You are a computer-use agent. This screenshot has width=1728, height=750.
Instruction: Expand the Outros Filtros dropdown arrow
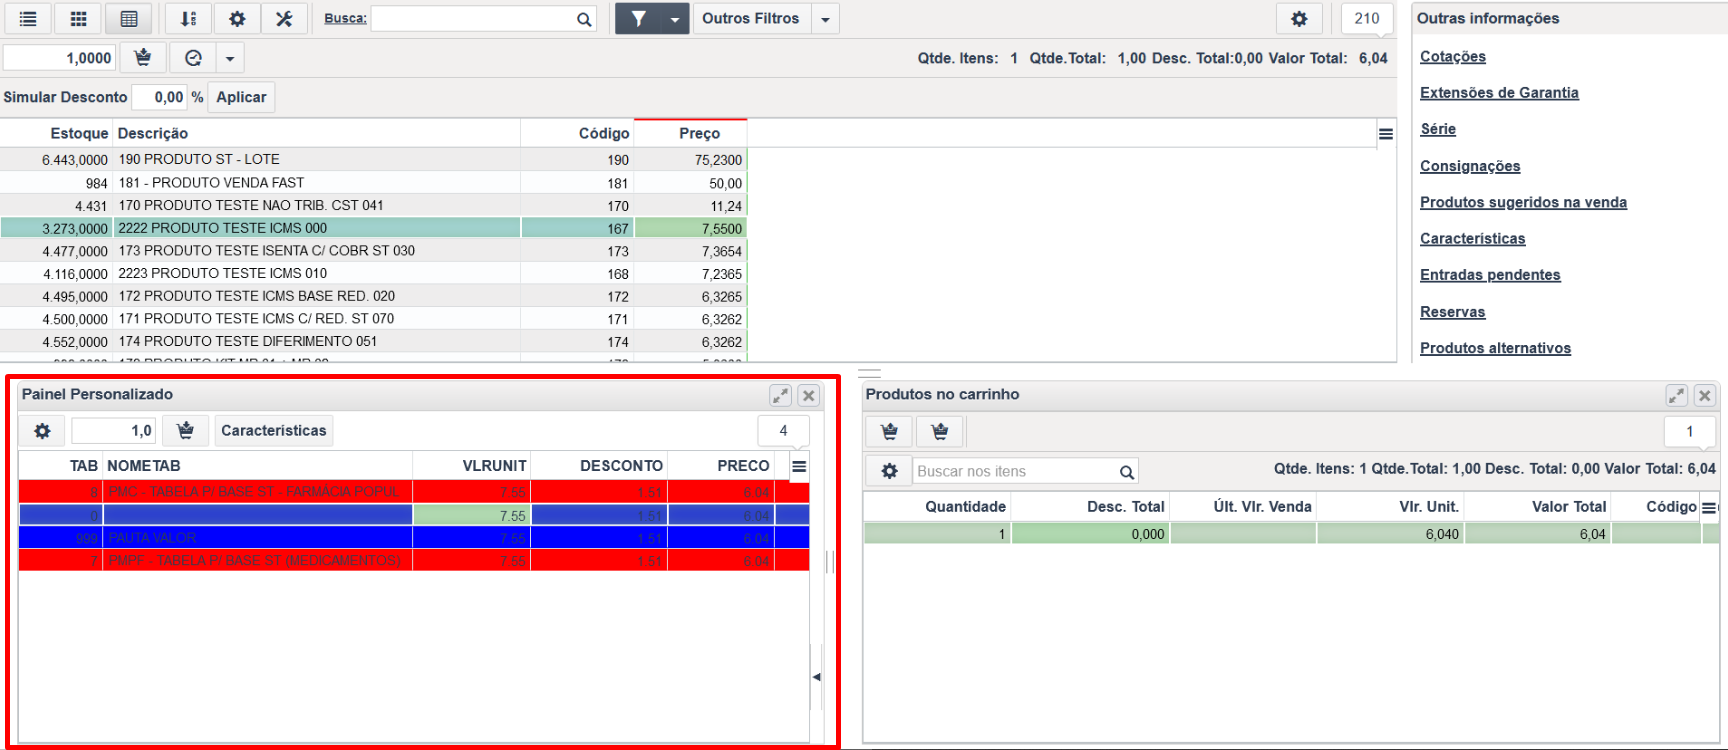click(x=825, y=19)
